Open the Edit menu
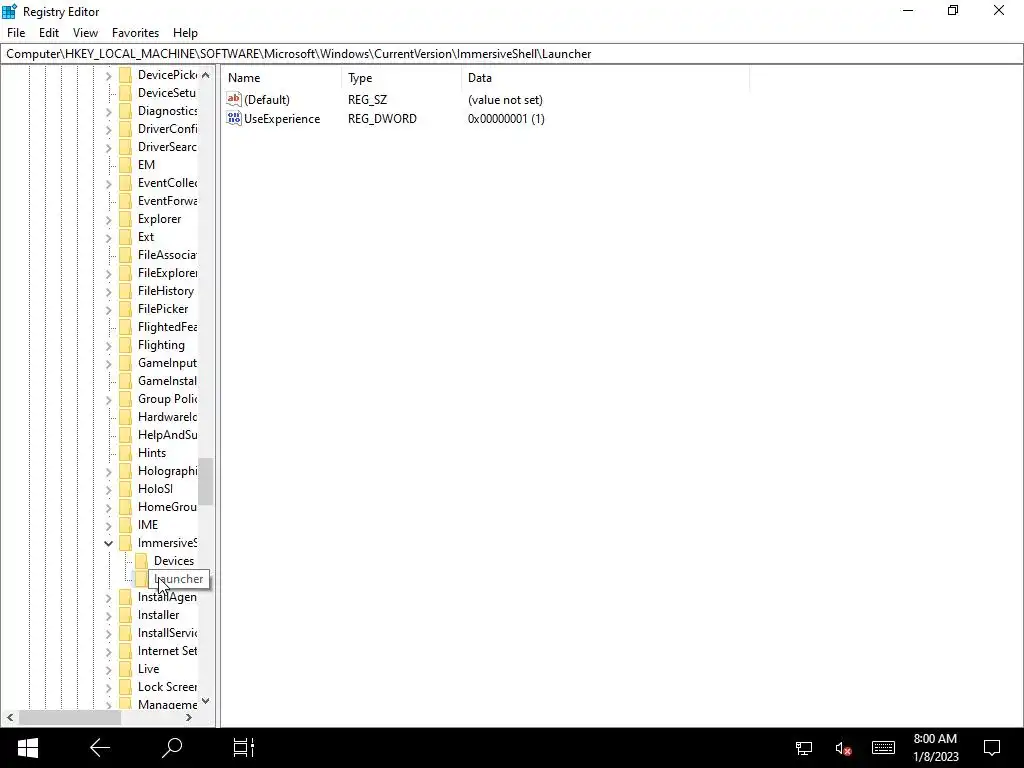Image resolution: width=1024 pixels, height=768 pixels. click(48, 33)
